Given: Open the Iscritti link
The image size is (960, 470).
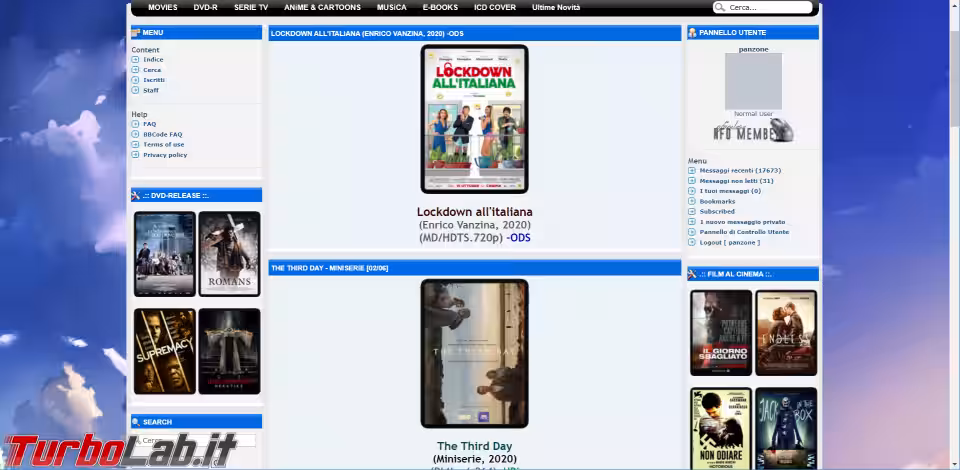Looking at the screenshot, I should click(154, 80).
